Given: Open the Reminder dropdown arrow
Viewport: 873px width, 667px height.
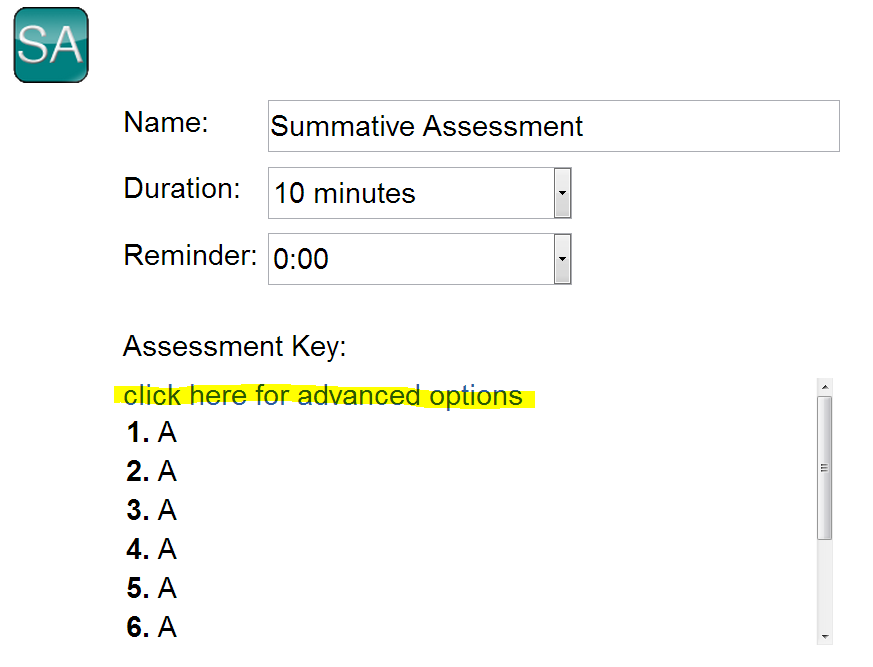Looking at the screenshot, I should click(562, 259).
